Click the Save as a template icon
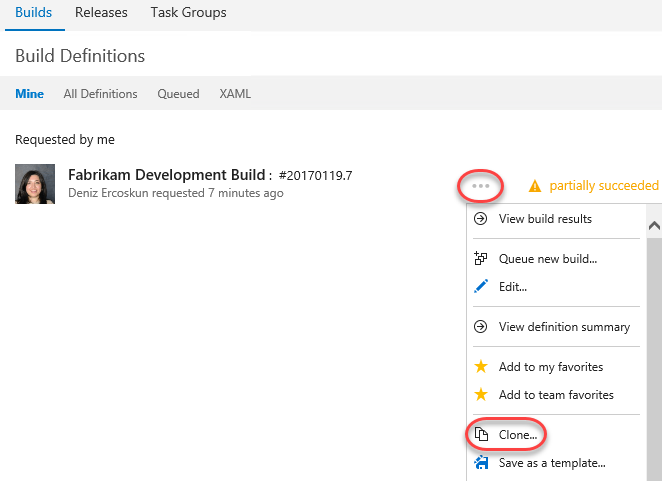This screenshot has width=662, height=481. (x=481, y=463)
